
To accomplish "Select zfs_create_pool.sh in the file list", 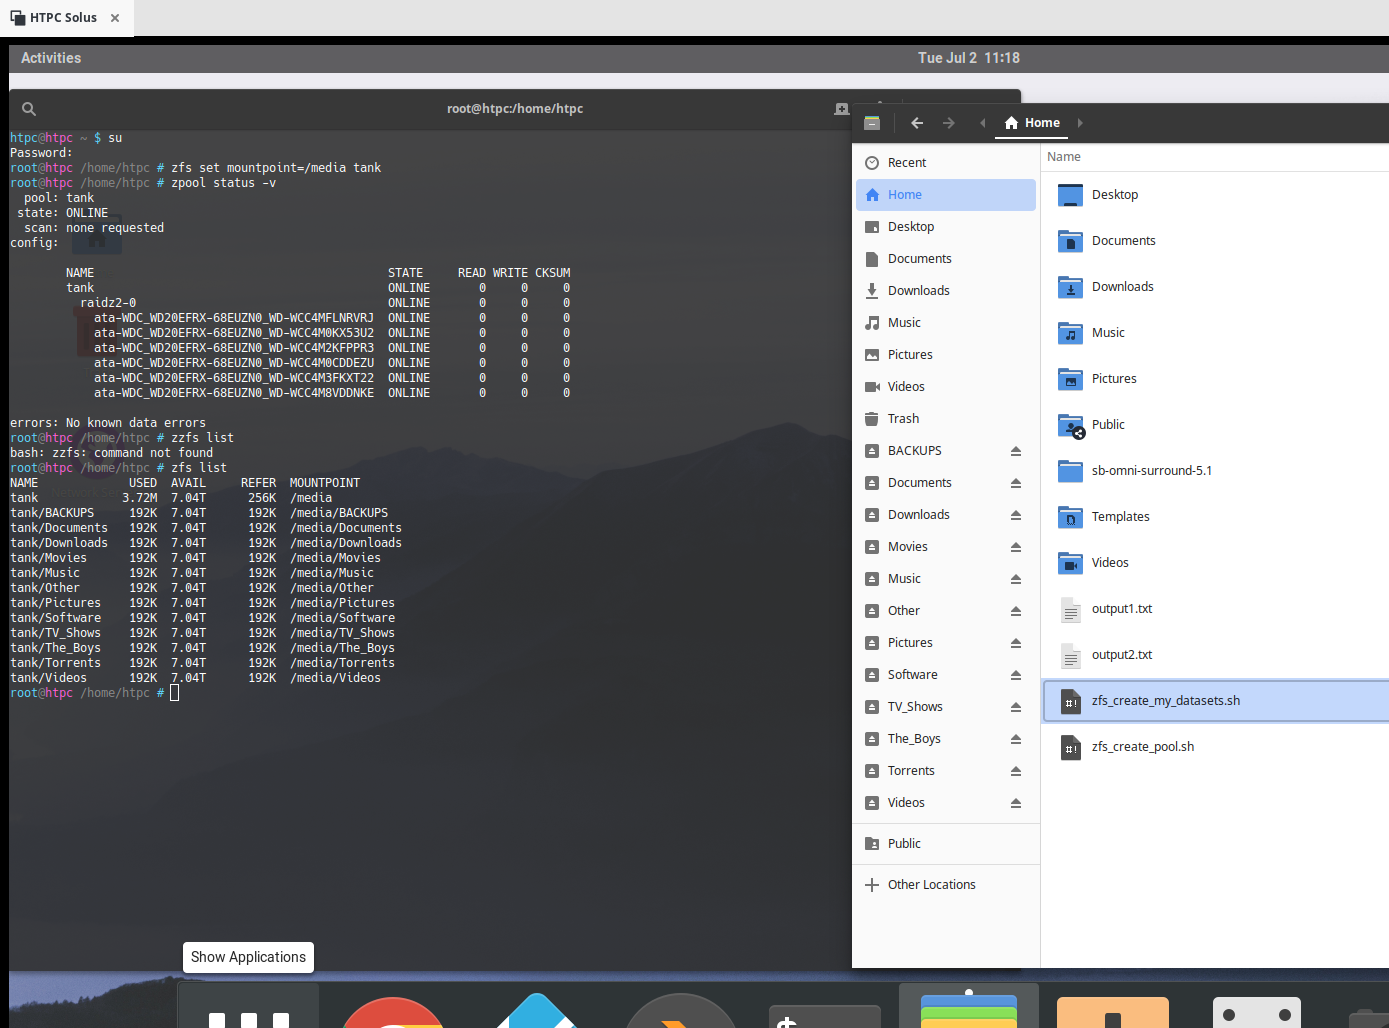I will click(1143, 746).
